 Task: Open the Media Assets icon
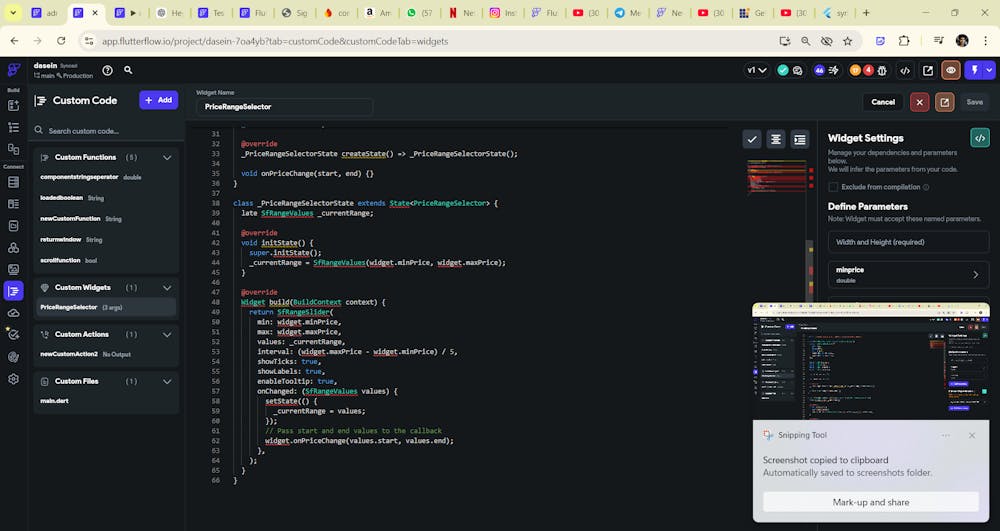point(13,269)
